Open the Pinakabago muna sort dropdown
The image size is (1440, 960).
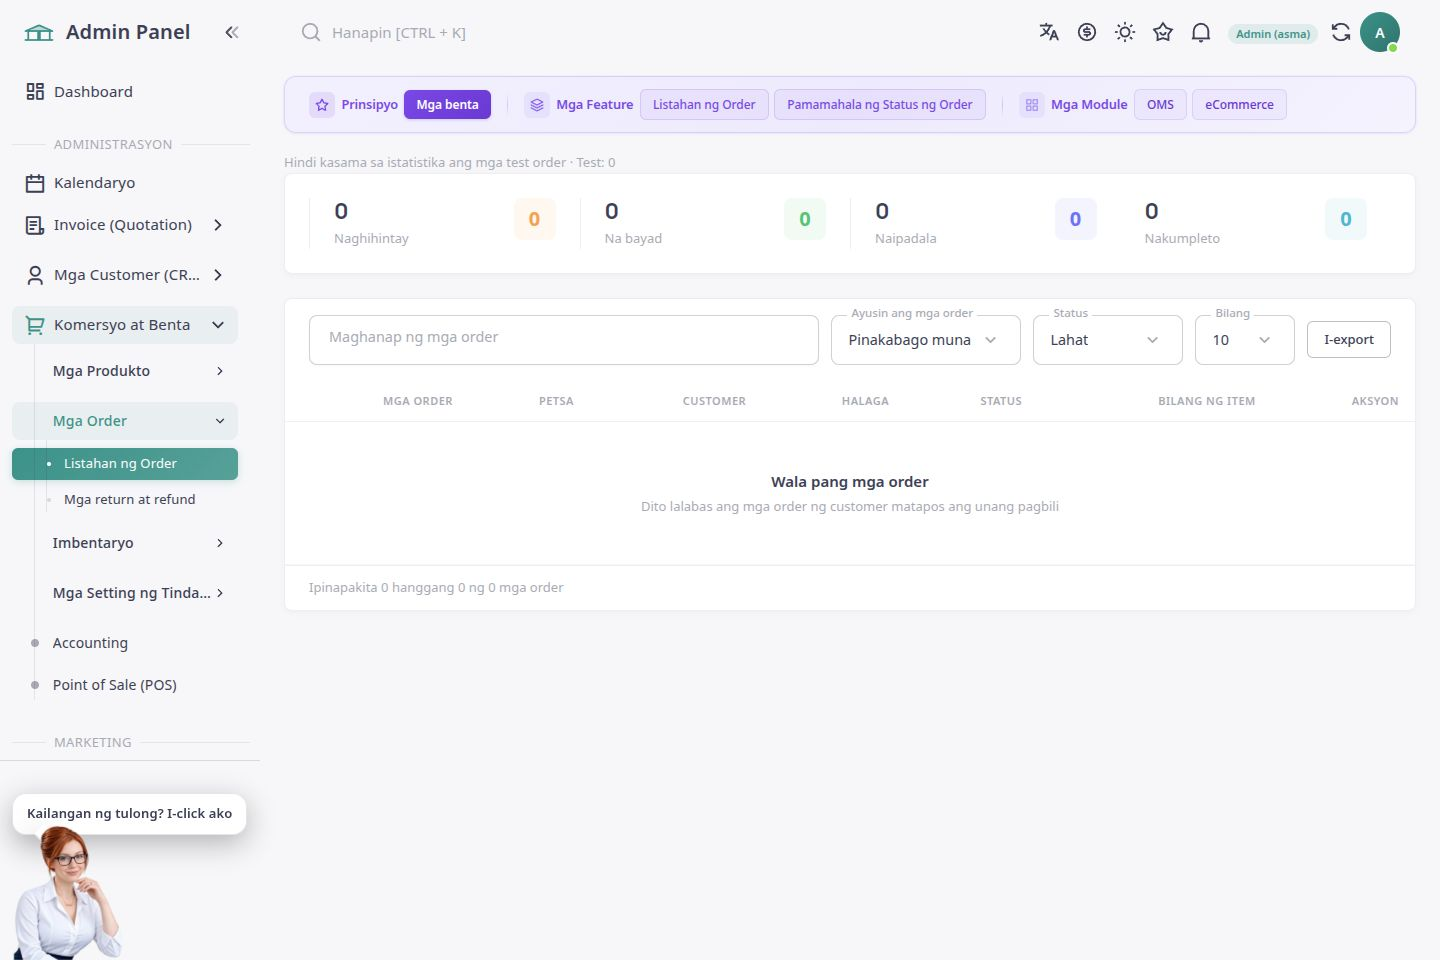click(926, 340)
